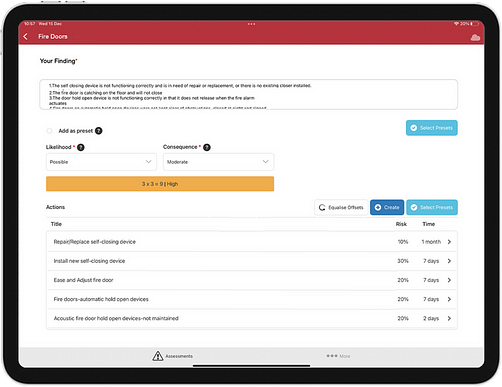Tap the Assessments warning triangle icon

[x=158, y=356]
